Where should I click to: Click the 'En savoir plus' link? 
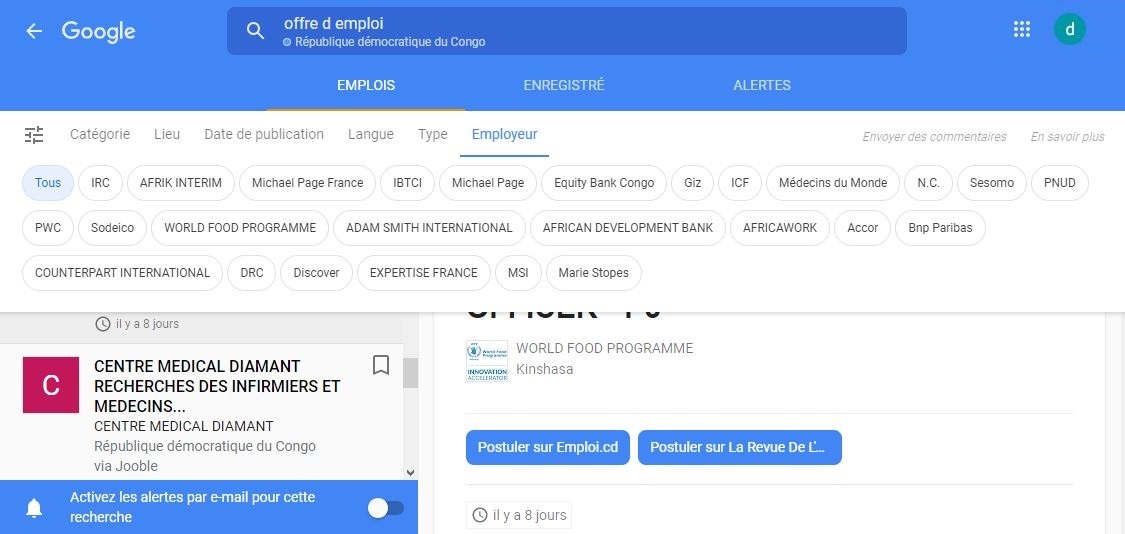(x=1068, y=136)
